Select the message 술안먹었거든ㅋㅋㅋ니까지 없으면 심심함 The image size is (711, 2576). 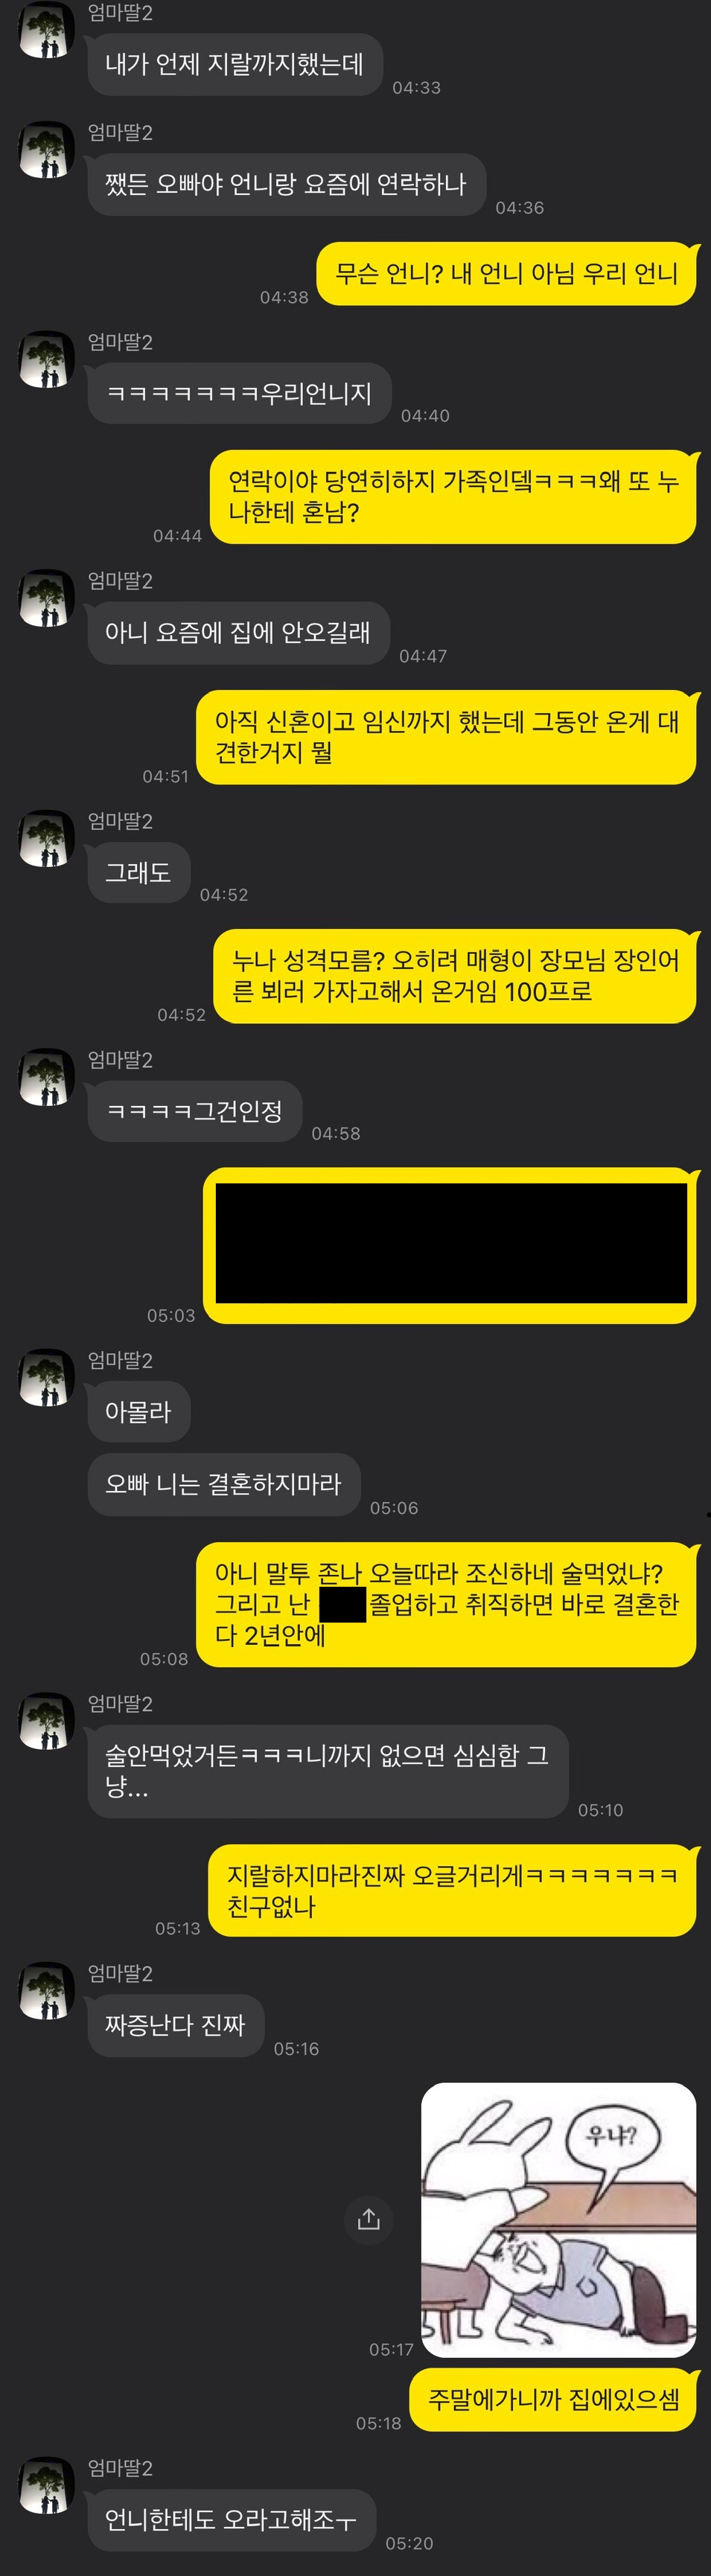tap(328, 1771)
